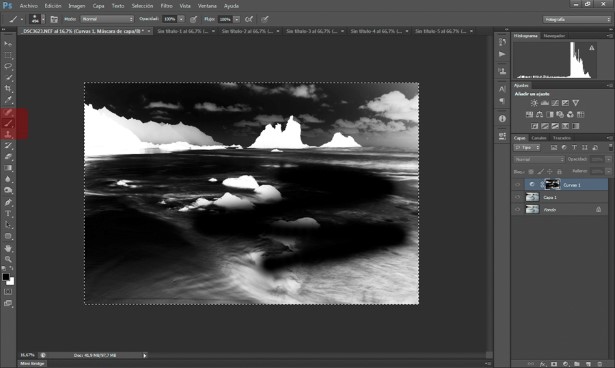Open layer filter Tipo dropdown

[x=527, y=148]
